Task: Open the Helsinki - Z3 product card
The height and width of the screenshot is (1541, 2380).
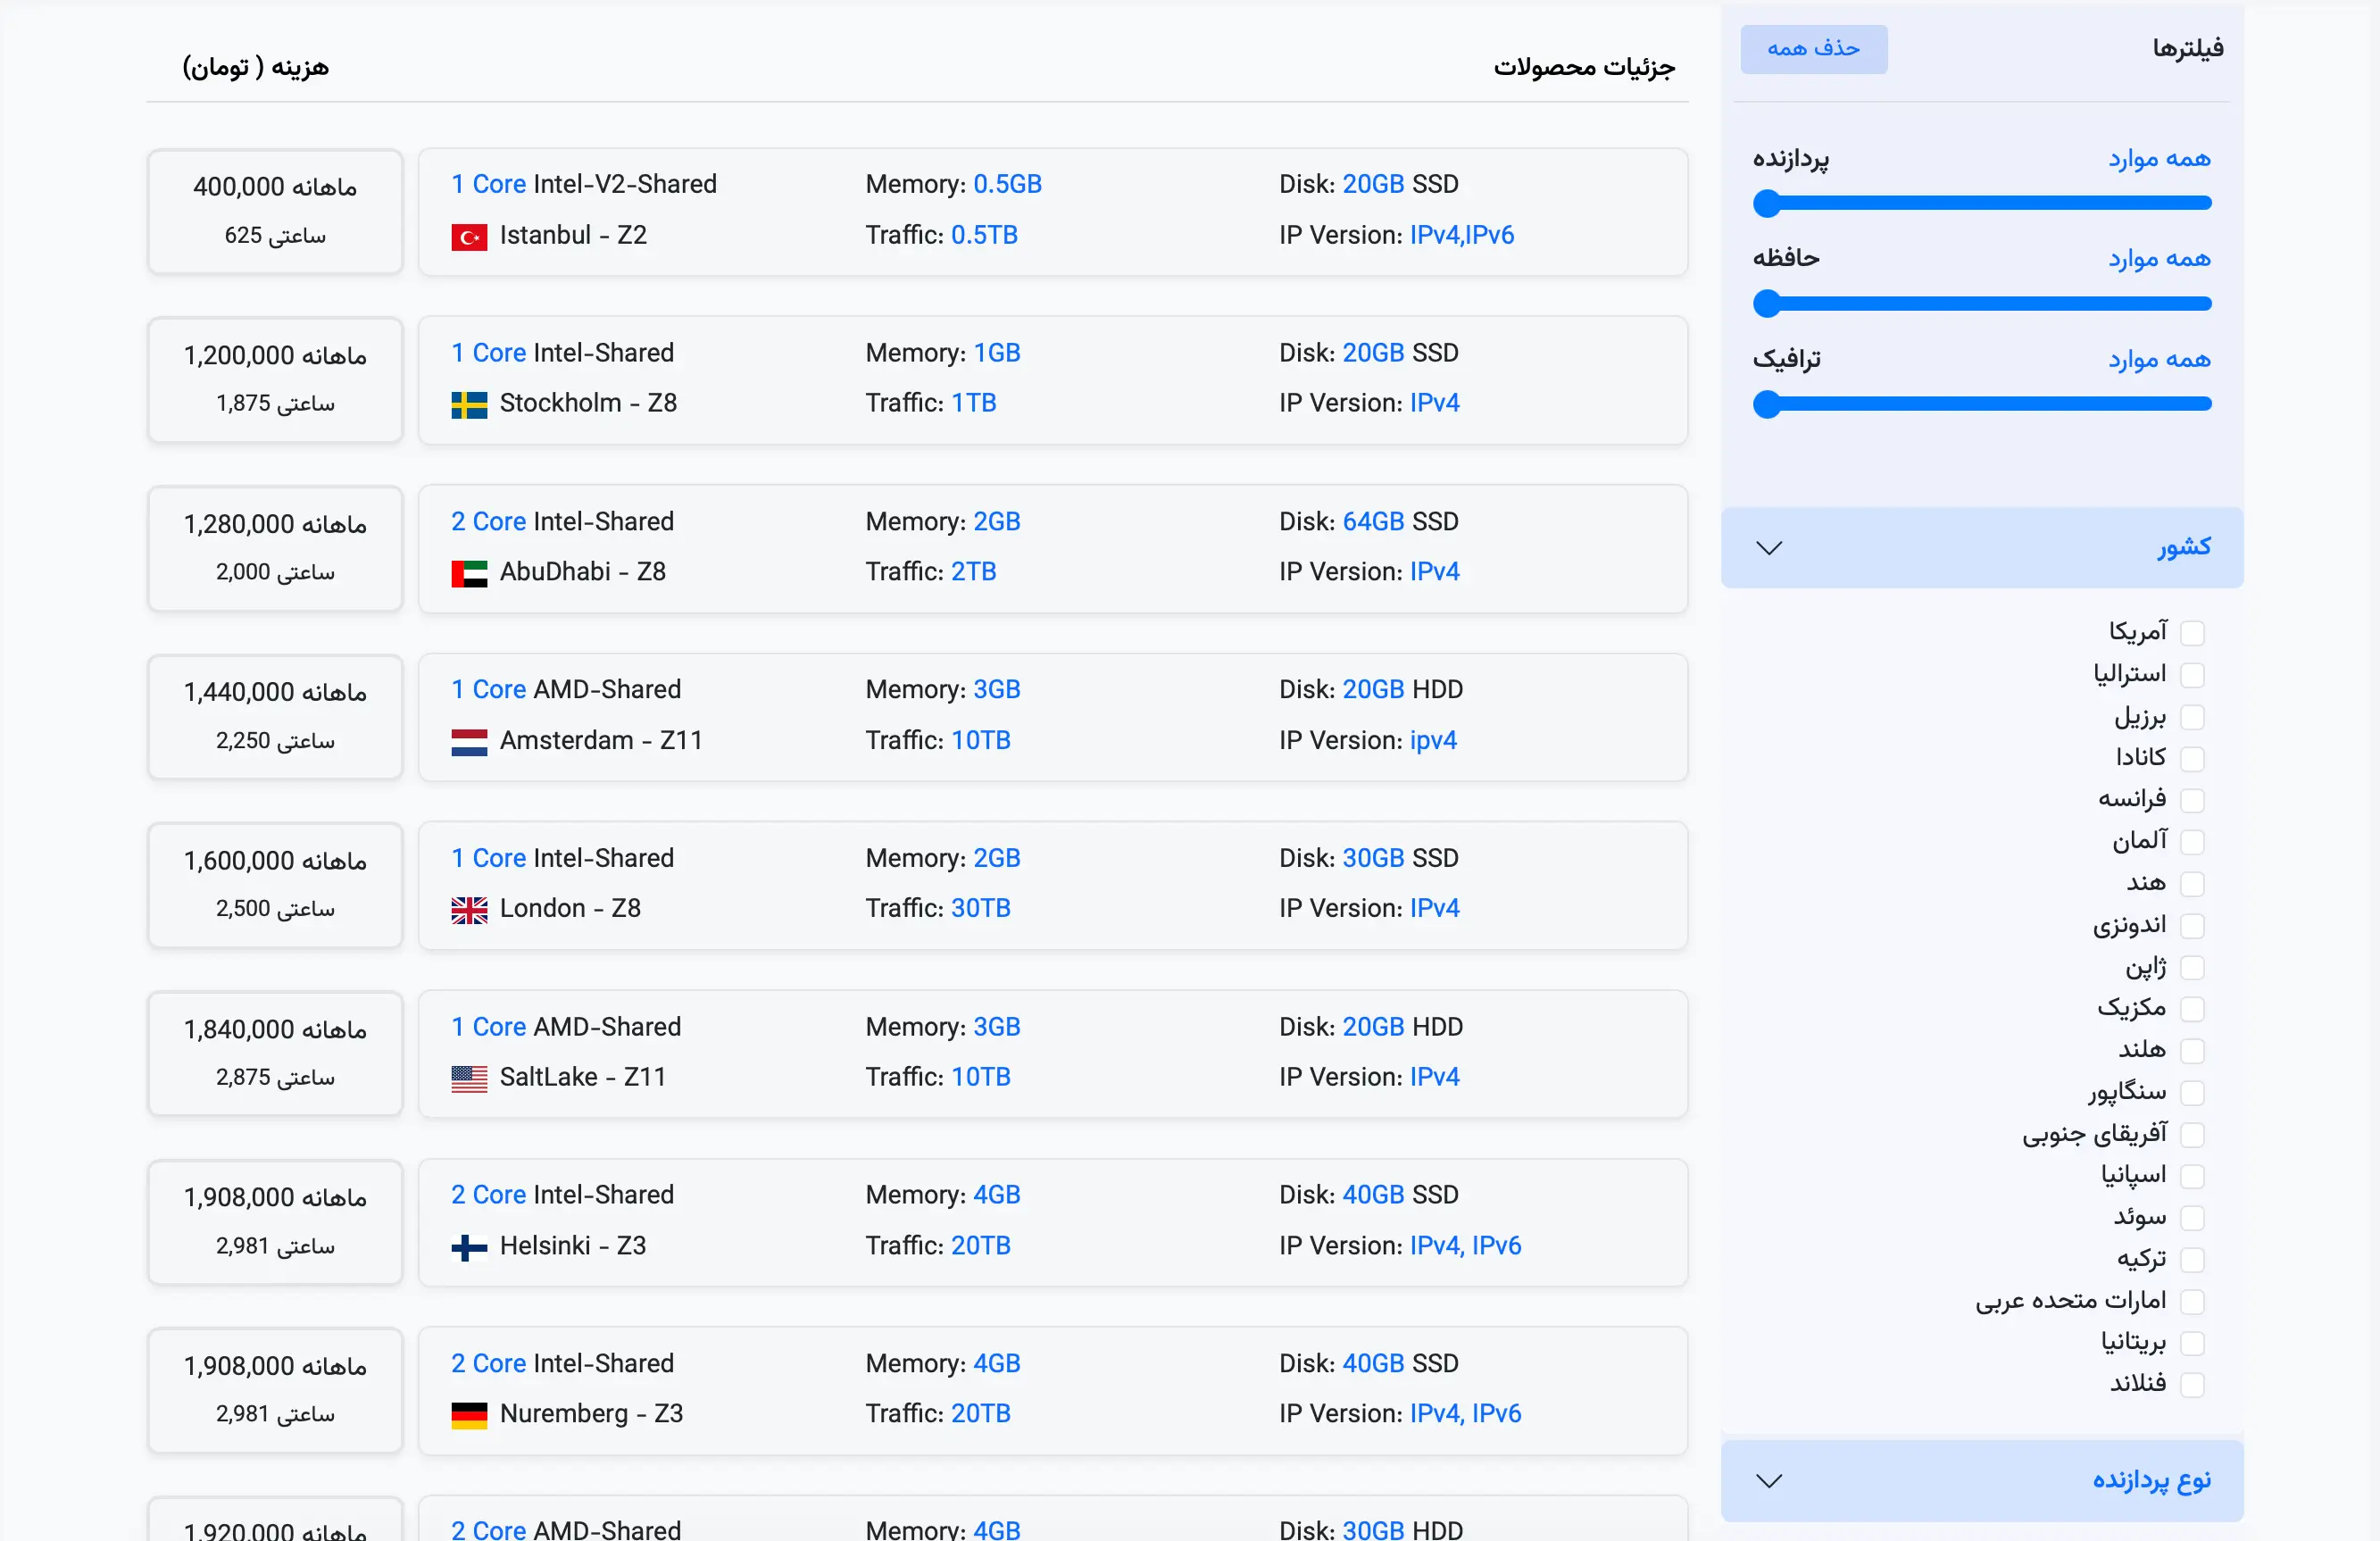Action: [x=1052, y=1221]
